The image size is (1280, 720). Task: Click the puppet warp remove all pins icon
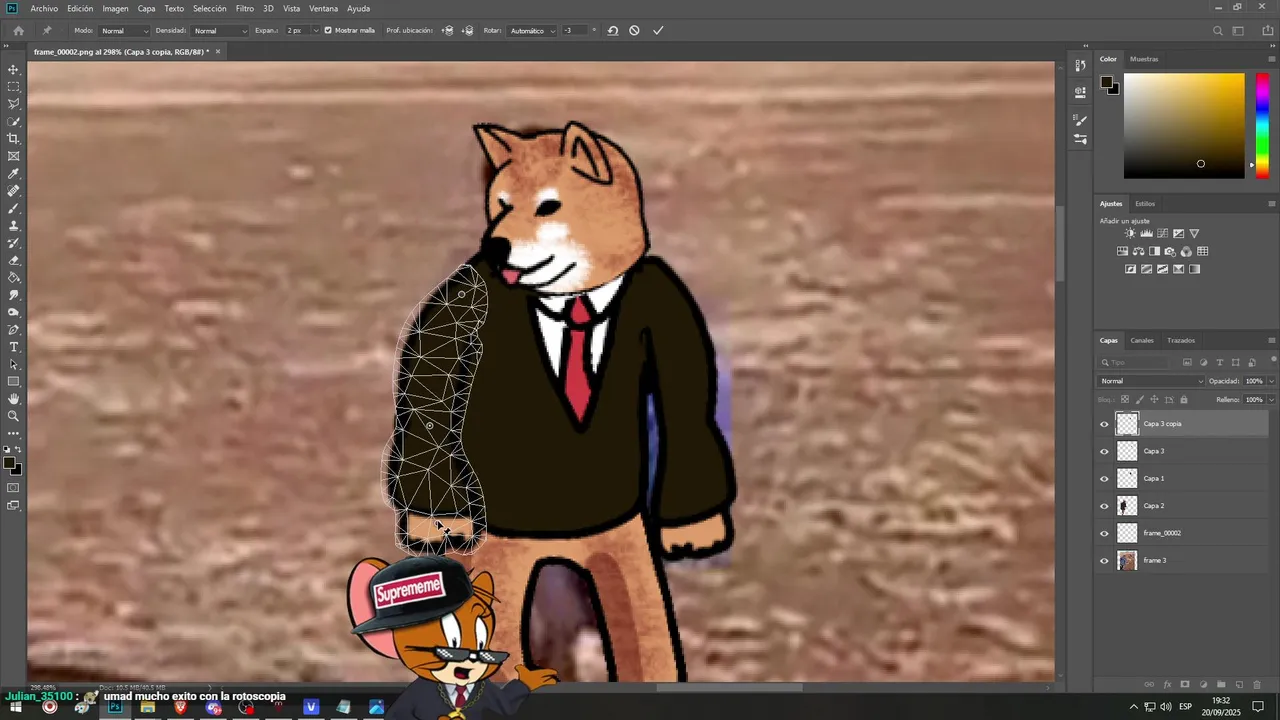613,30
